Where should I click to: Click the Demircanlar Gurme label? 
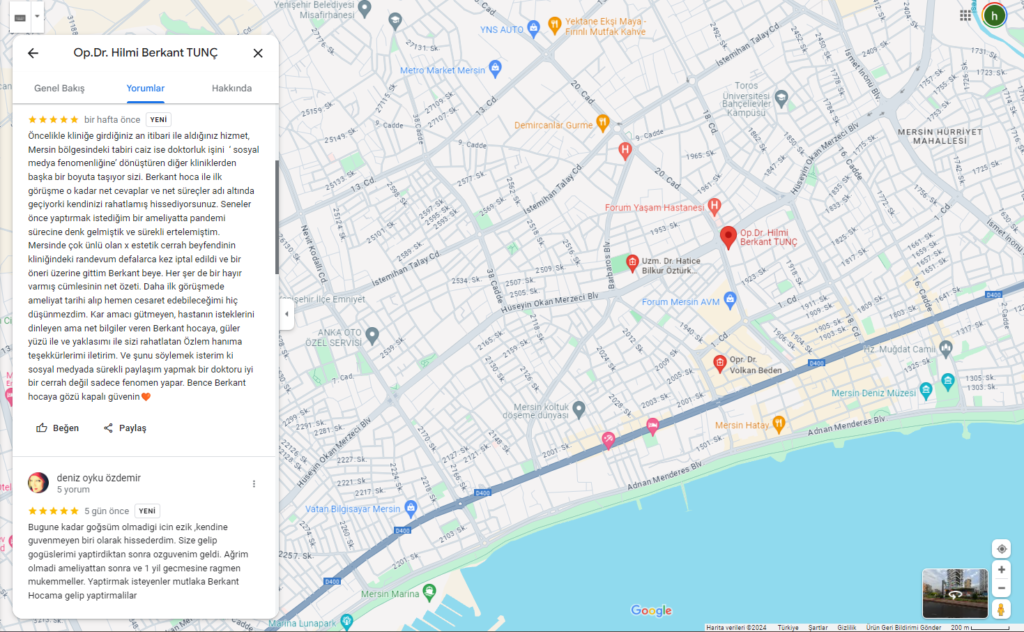click(x=554, y=125)
